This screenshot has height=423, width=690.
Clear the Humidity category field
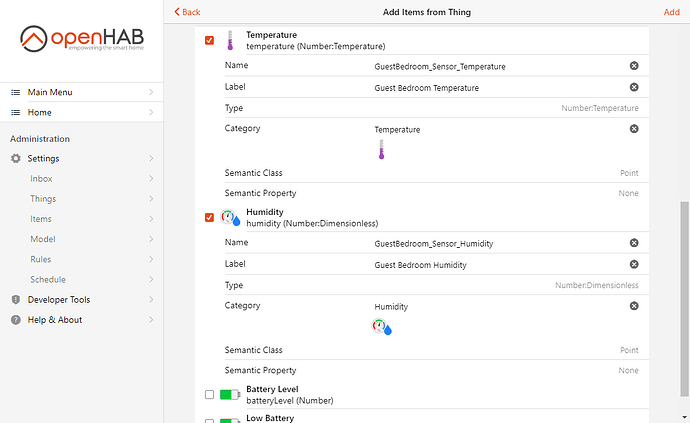pos(633,306)
